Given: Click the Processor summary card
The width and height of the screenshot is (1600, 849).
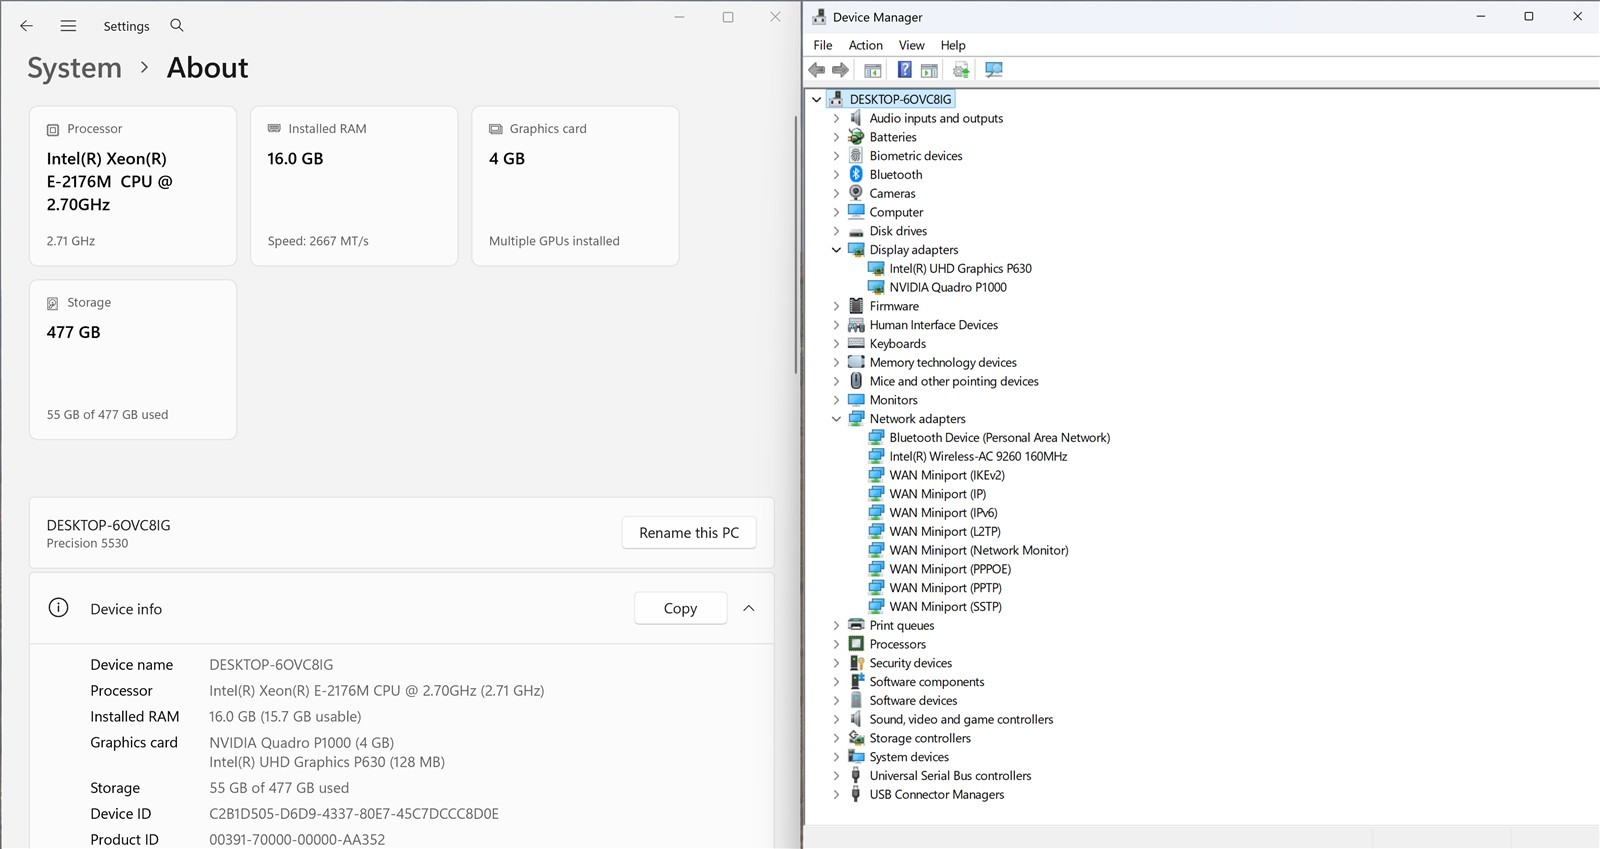Looking at the screenshot, I should [x=133, y=186].
